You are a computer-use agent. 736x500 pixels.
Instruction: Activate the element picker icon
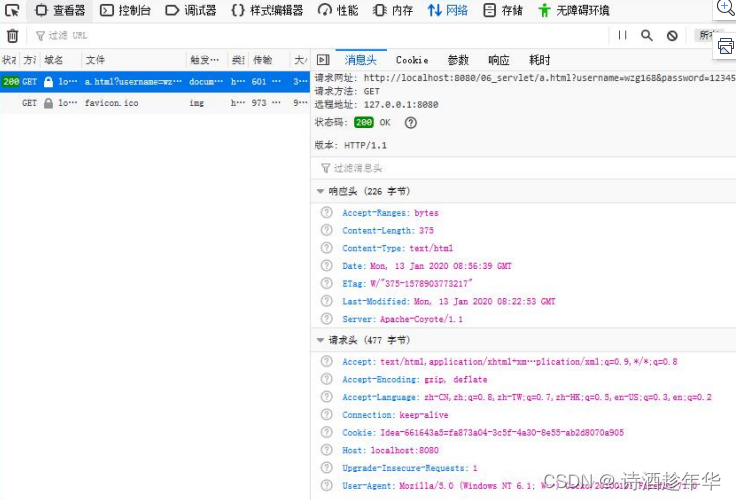pos(12,10)
